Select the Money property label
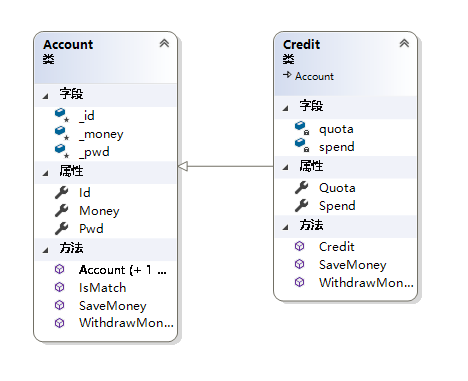This screenshot has height=381, width=468. point(99,211)
